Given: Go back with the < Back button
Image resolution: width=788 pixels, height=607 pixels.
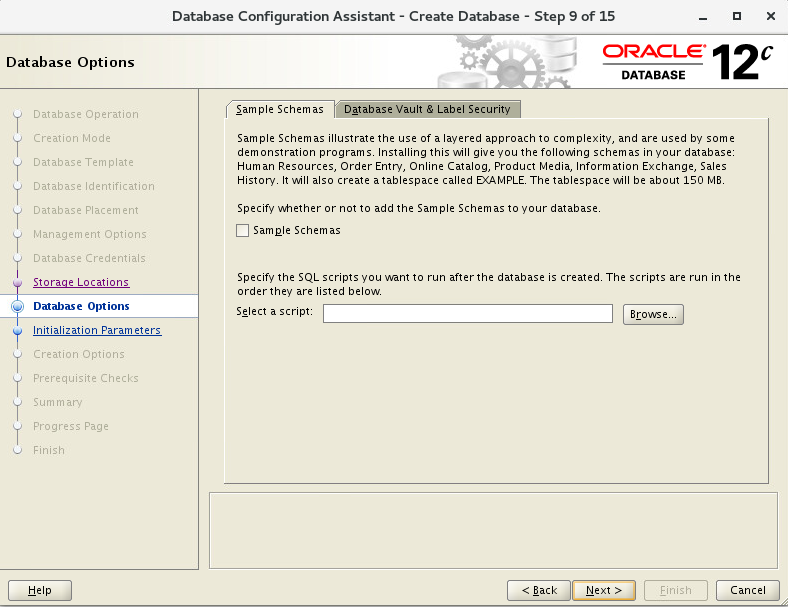Looking at the screenshot, I should pyautogui.click(x=539, y=590).
